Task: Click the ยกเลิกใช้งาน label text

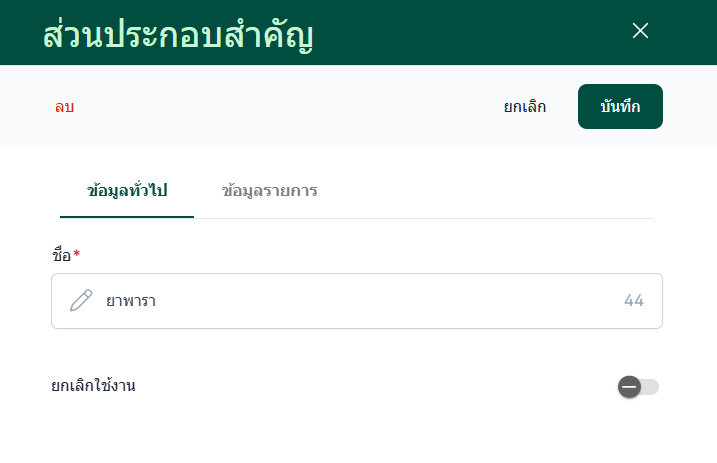Action: [x=93, y=385]
